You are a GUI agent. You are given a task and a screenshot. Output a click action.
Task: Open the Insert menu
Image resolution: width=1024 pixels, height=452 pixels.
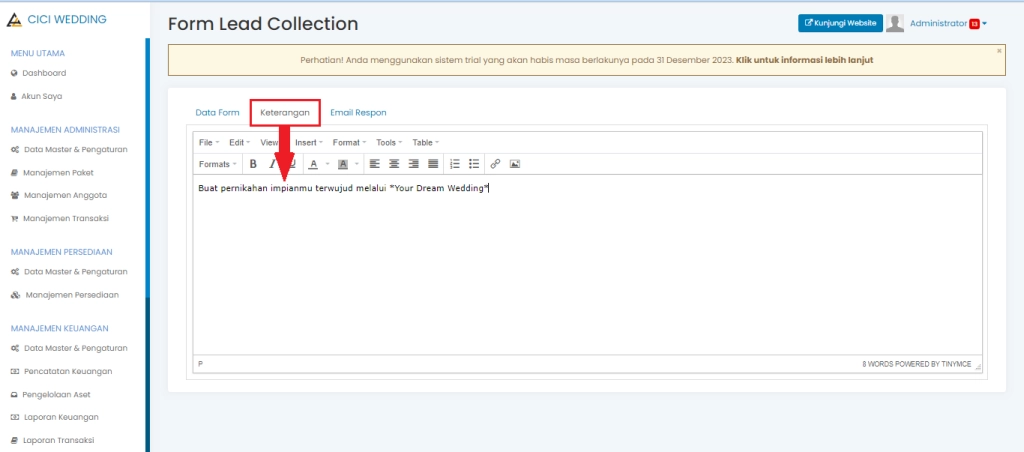[x=309, y=142]
